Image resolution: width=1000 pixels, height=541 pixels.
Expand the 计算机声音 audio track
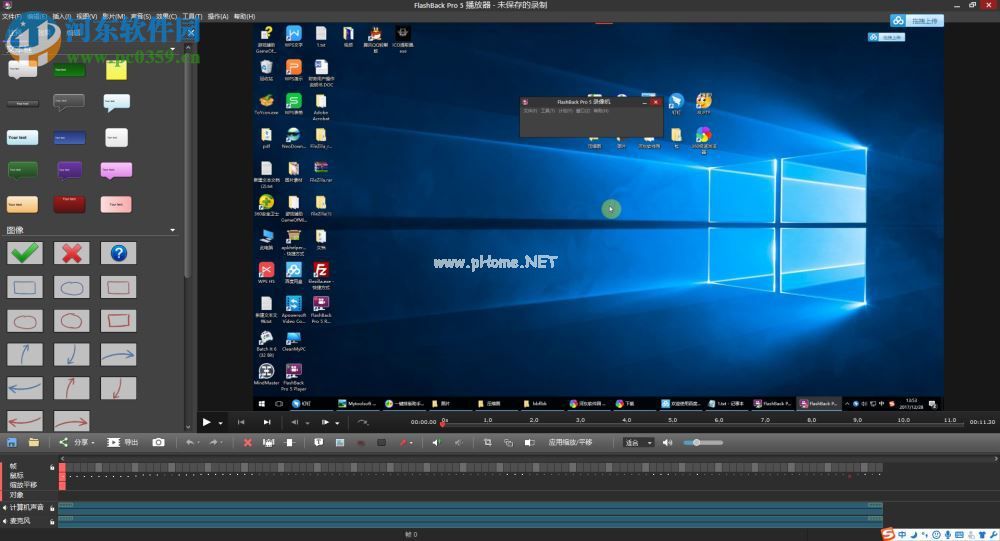(4, 508)
